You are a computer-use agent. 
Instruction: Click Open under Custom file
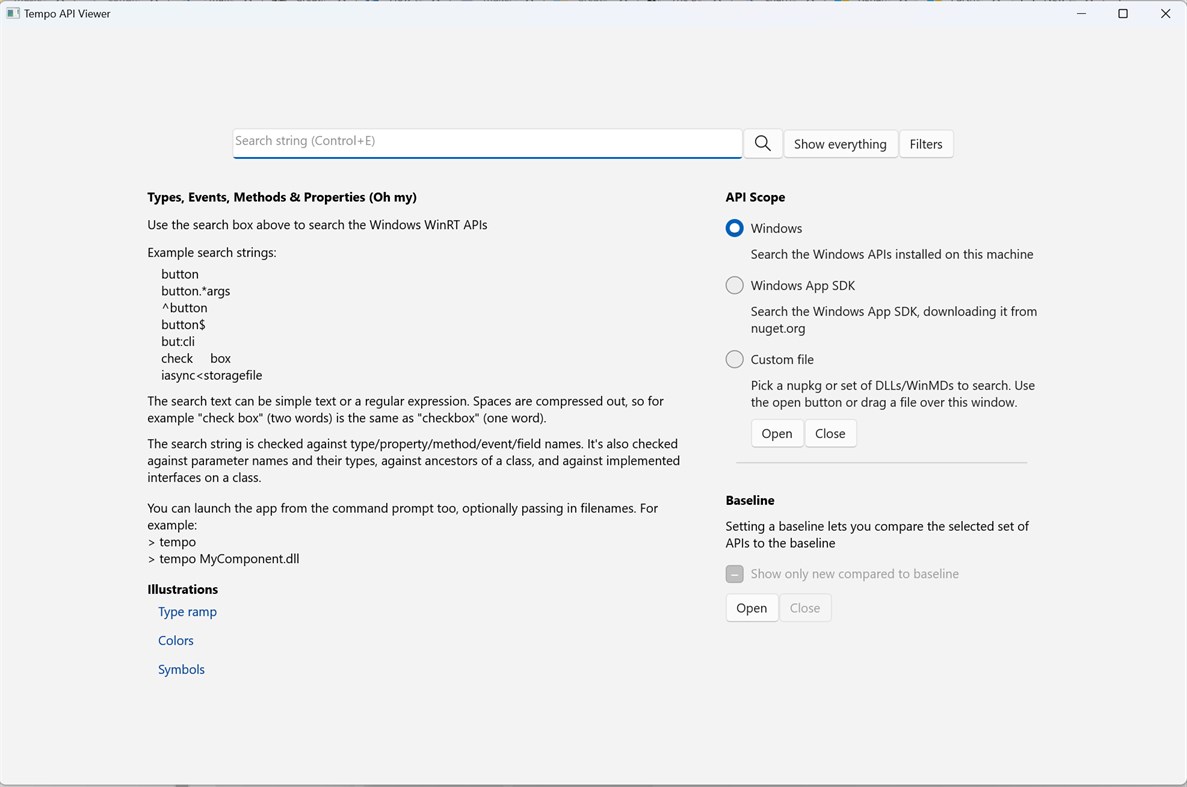[x=776, y=433]
